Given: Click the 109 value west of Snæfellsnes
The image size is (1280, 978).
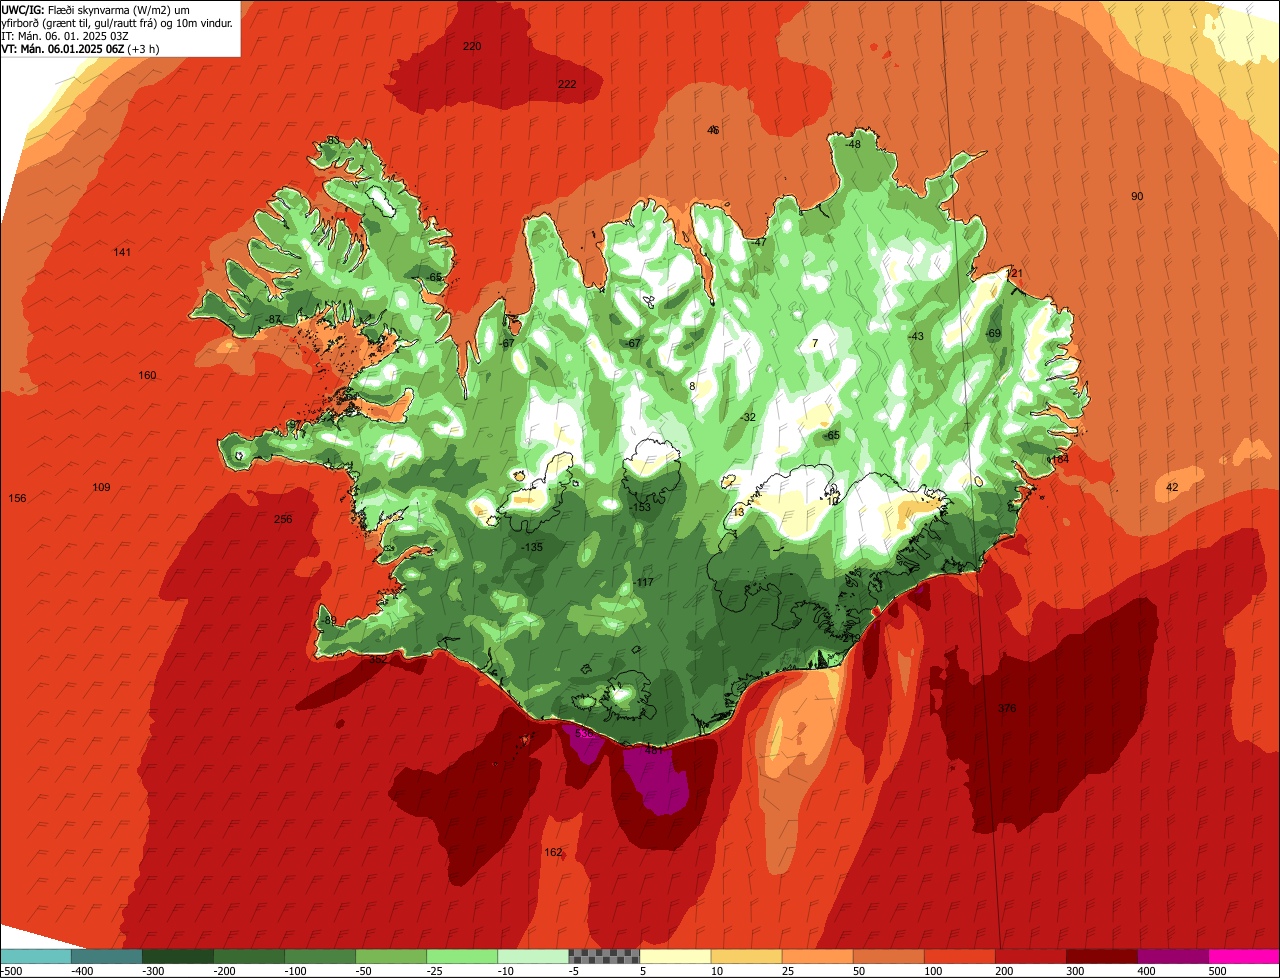Looking at the screenshot, I should click(101, 487).
